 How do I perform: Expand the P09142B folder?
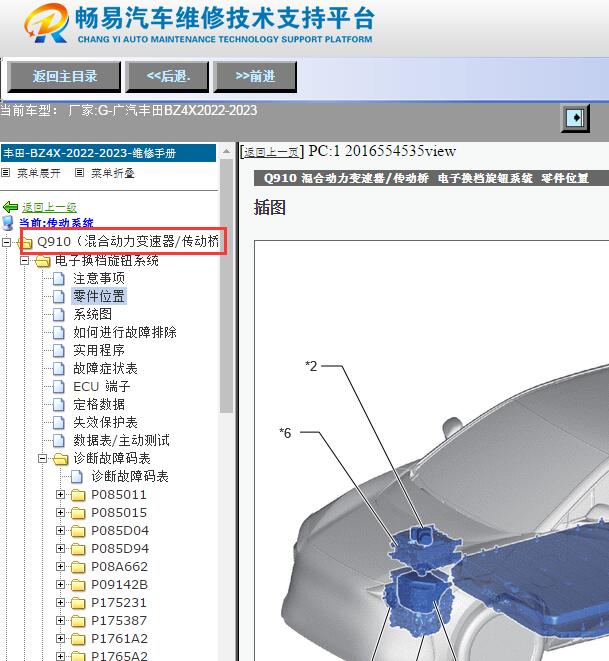(61, 585)
